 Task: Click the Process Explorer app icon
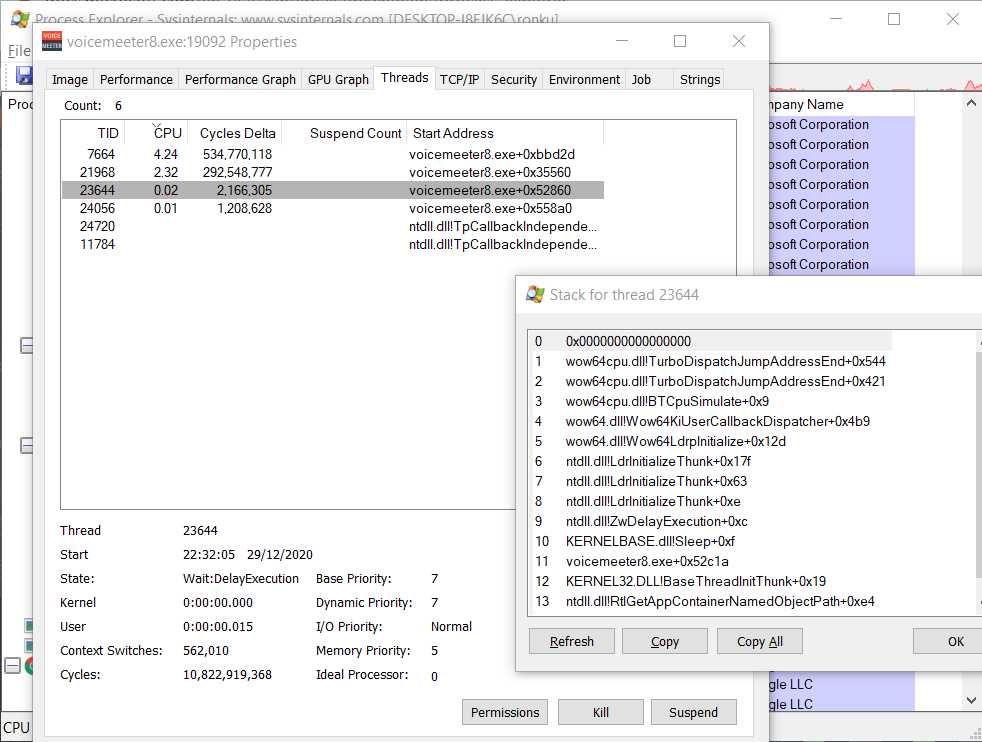[18, 19]
